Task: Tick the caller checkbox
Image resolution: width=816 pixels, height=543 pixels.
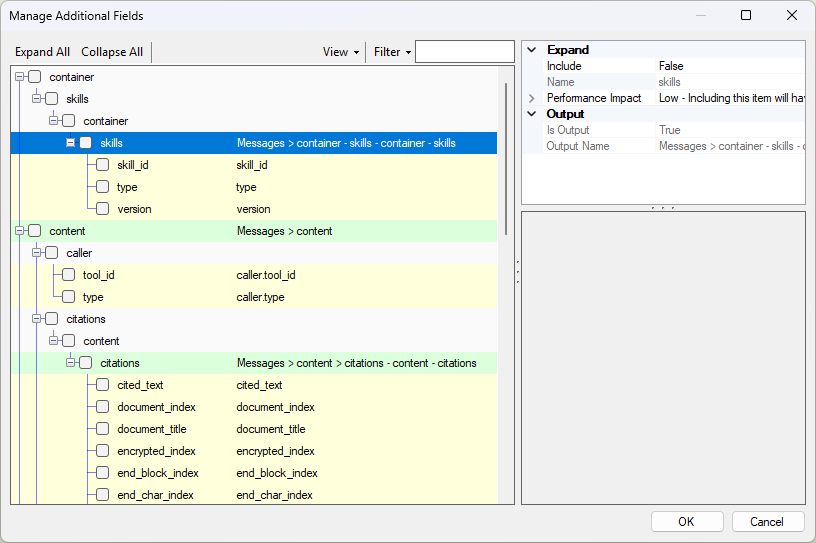Action: pos(52,253)
